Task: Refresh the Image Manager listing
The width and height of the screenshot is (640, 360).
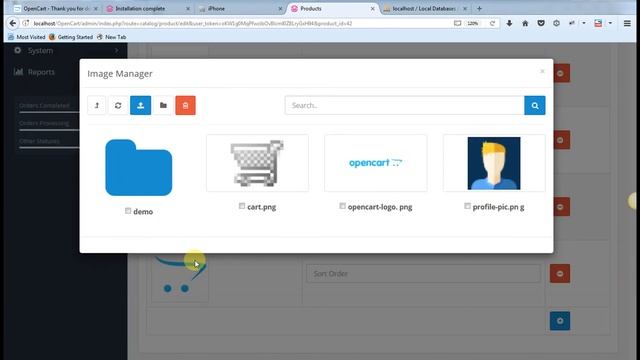Action: 118,105
